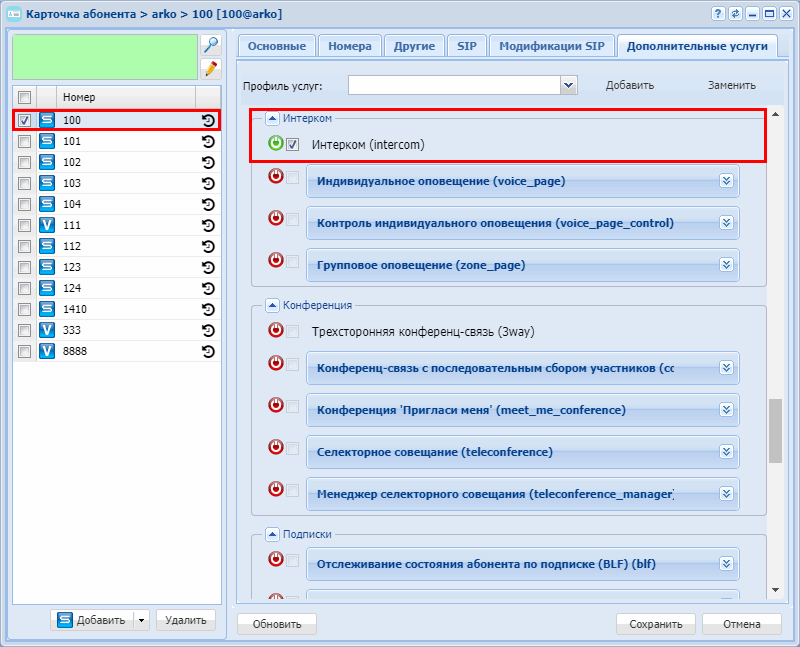Click the vertical scrollbar thumb
Screen dimensions: 800x647
[775, 430]
